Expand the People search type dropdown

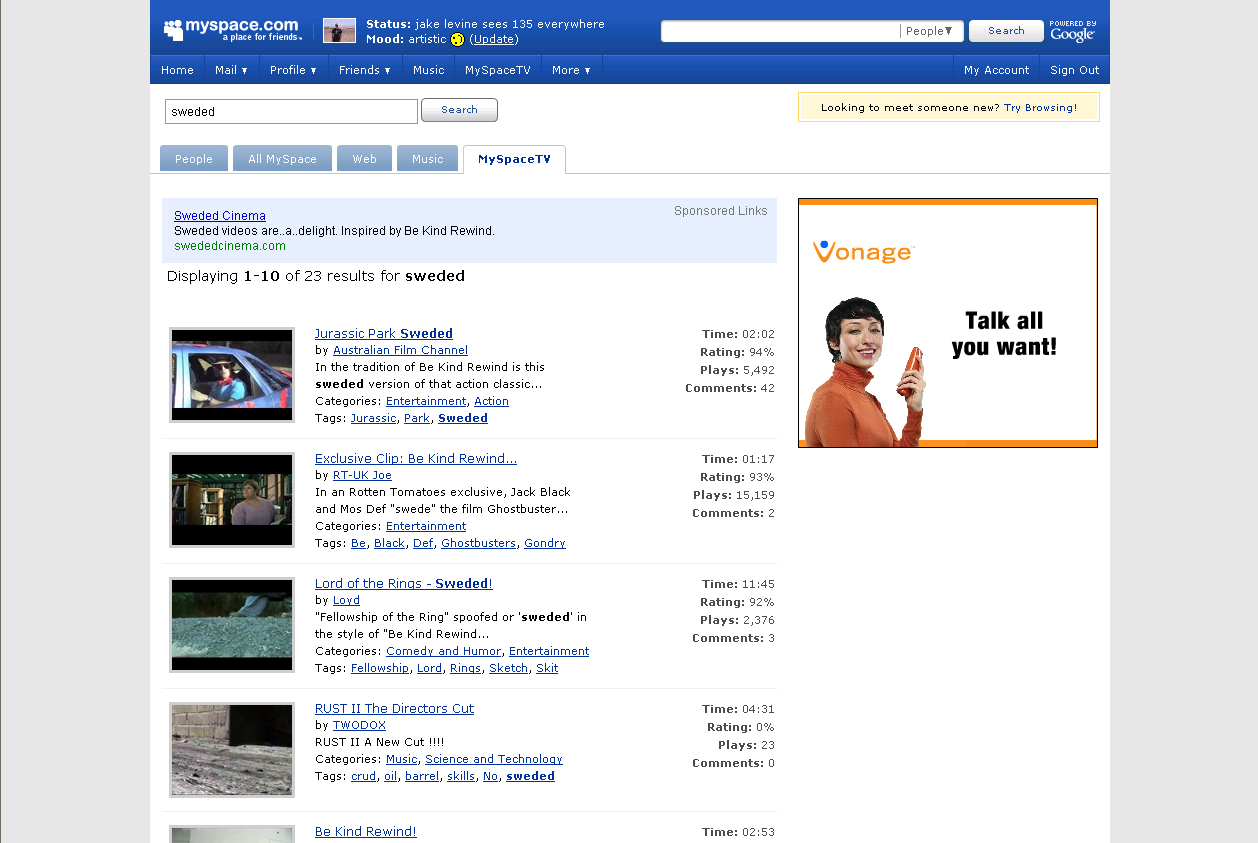[x=930, y=31]
